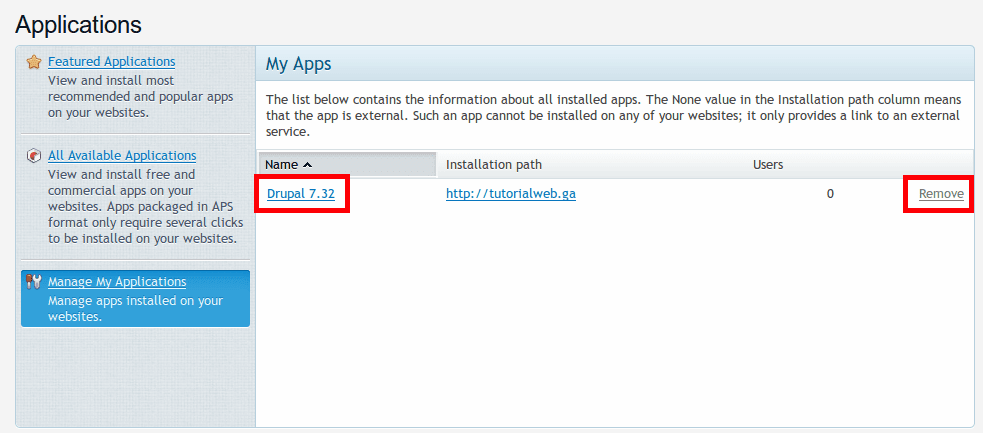This screenshot has height=433, width=983.
Task: Click the My Apps panel heading
Action: point(298,63)
